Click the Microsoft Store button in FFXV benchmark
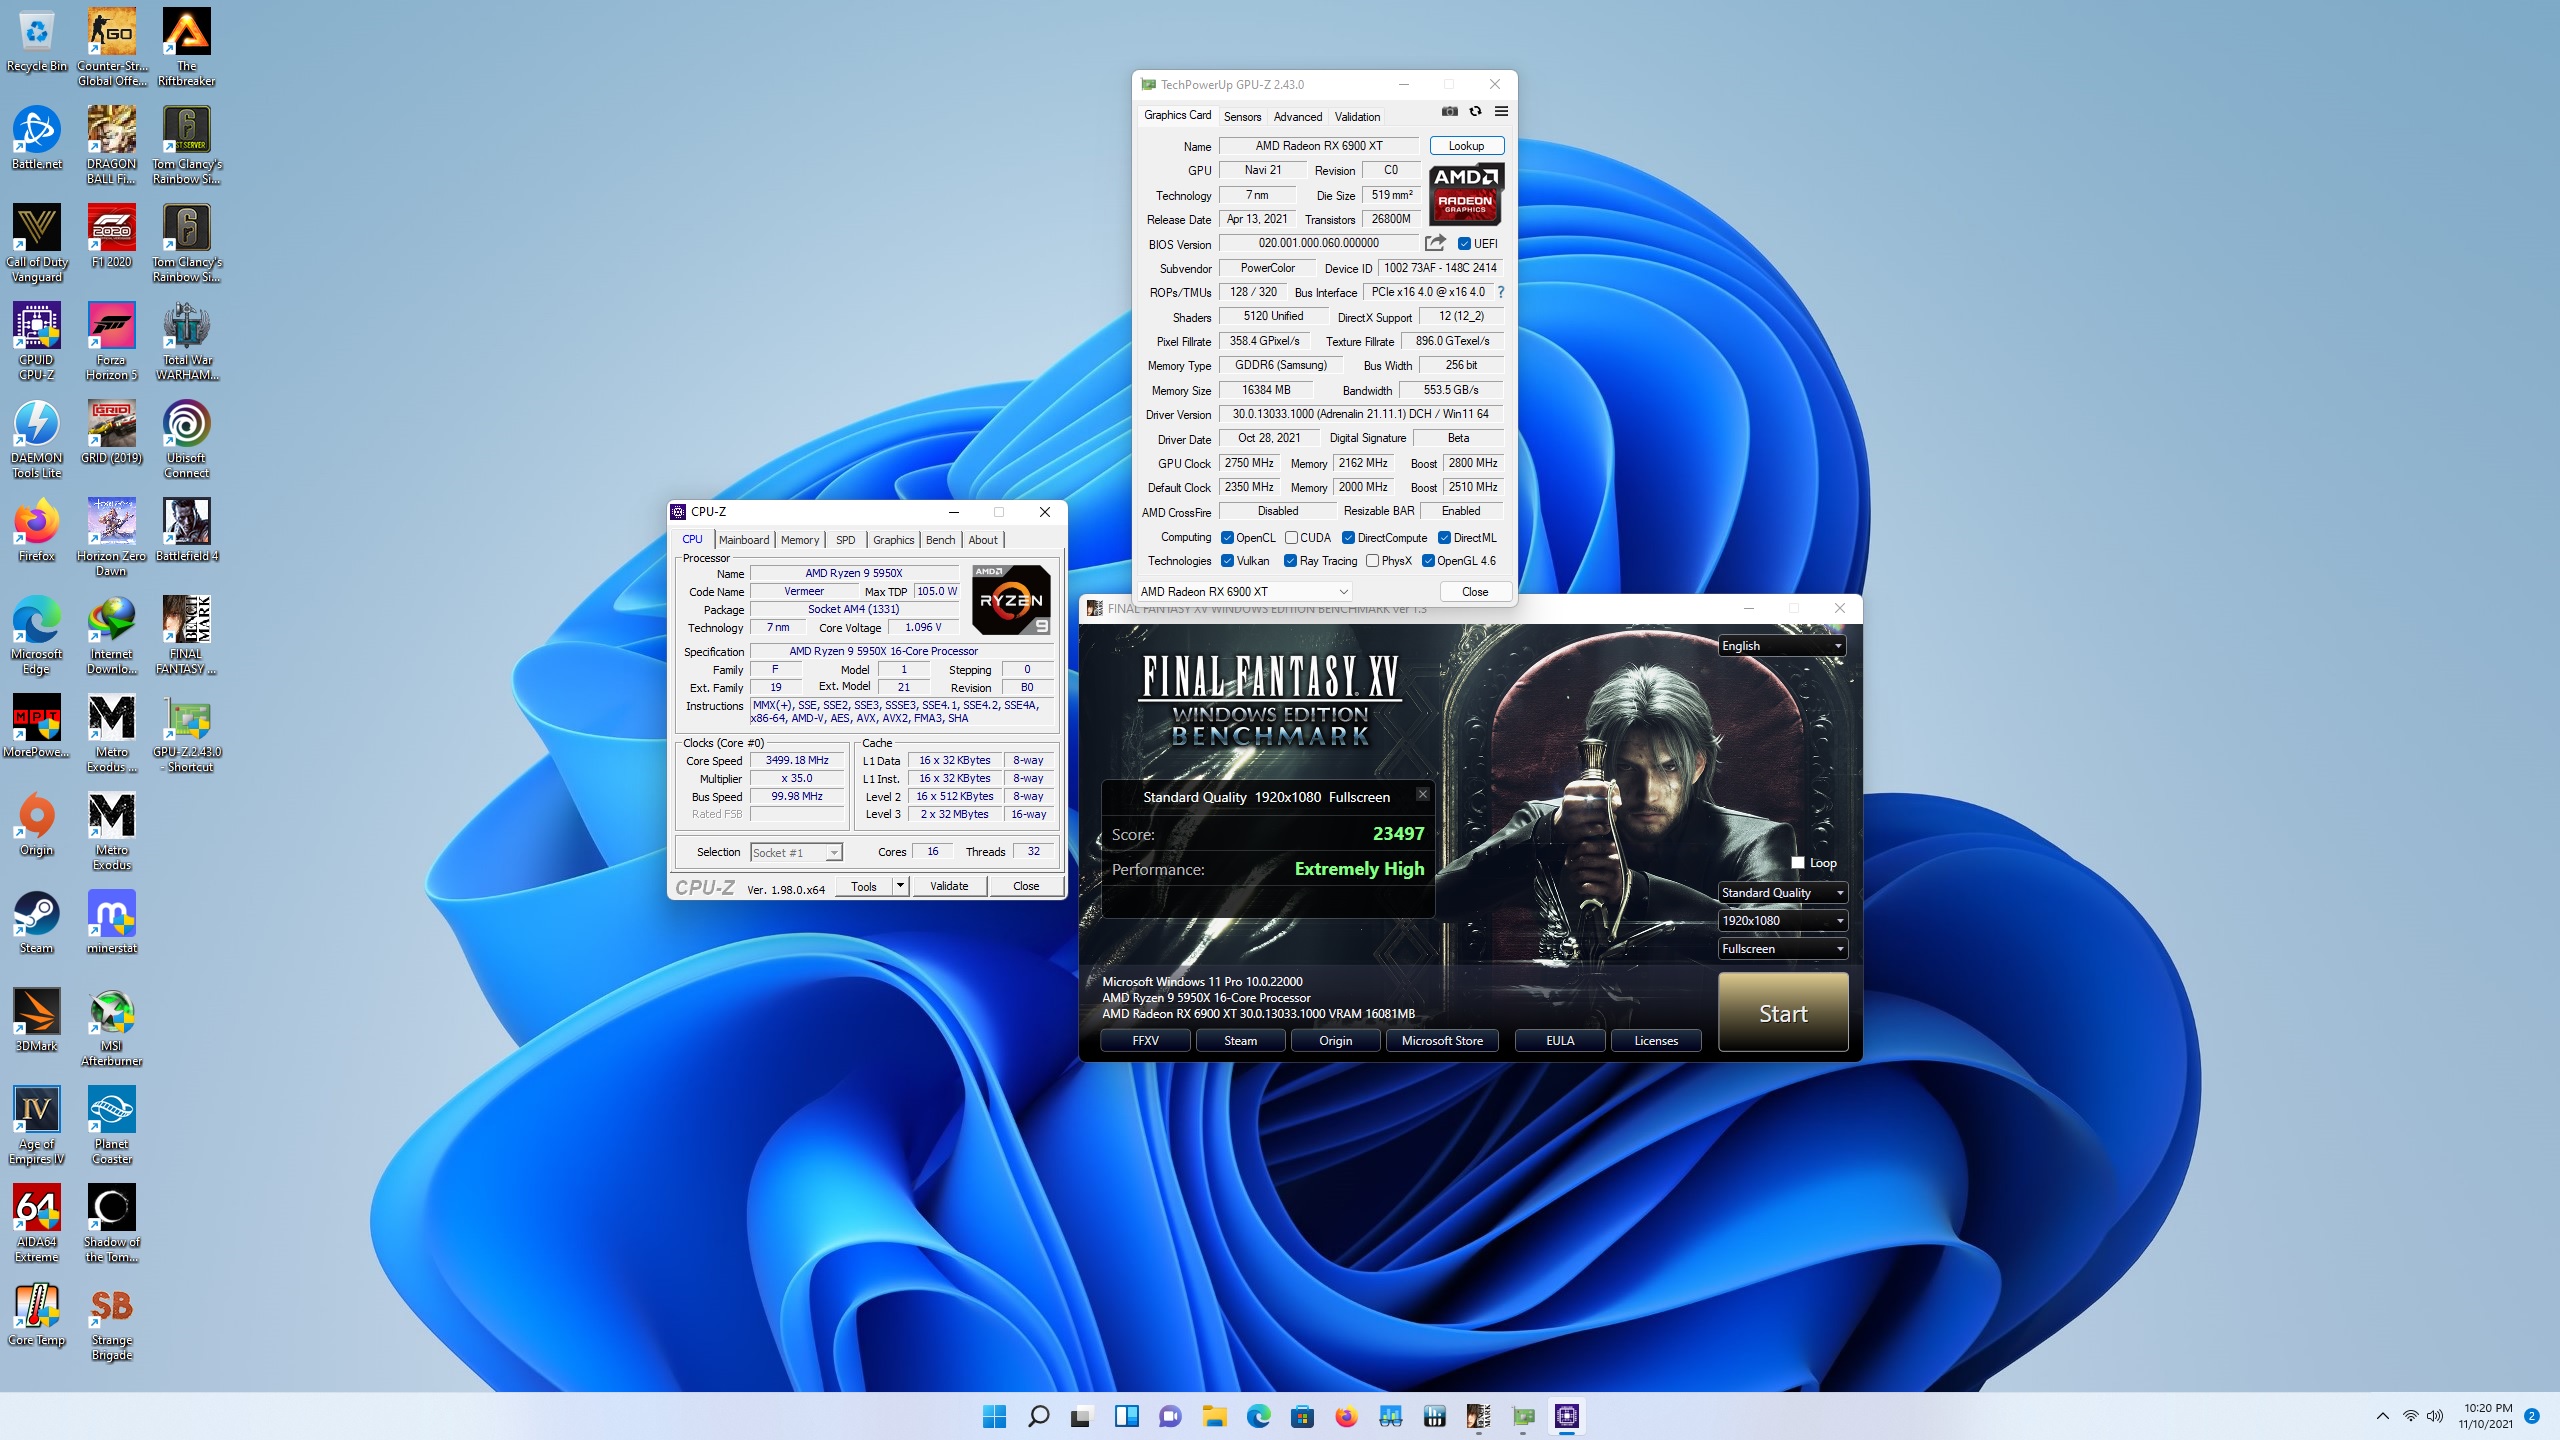2560x1440 pixels. pyautogui.click(x=1442, y=1041)
